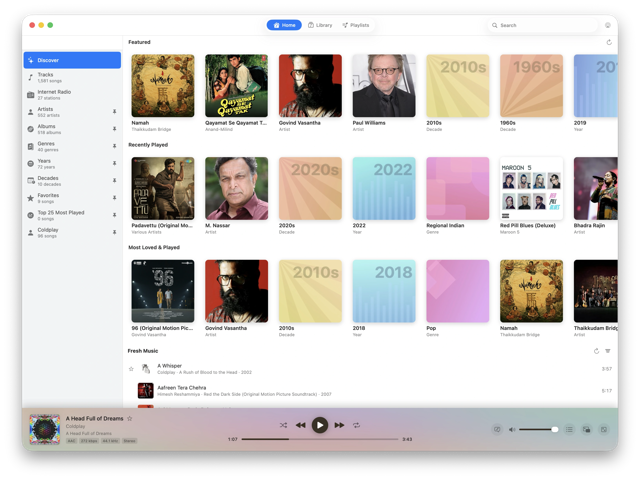Click the Genres sidebar icon
This screenshot has width=640, height=480.
(x=31, y=147)
